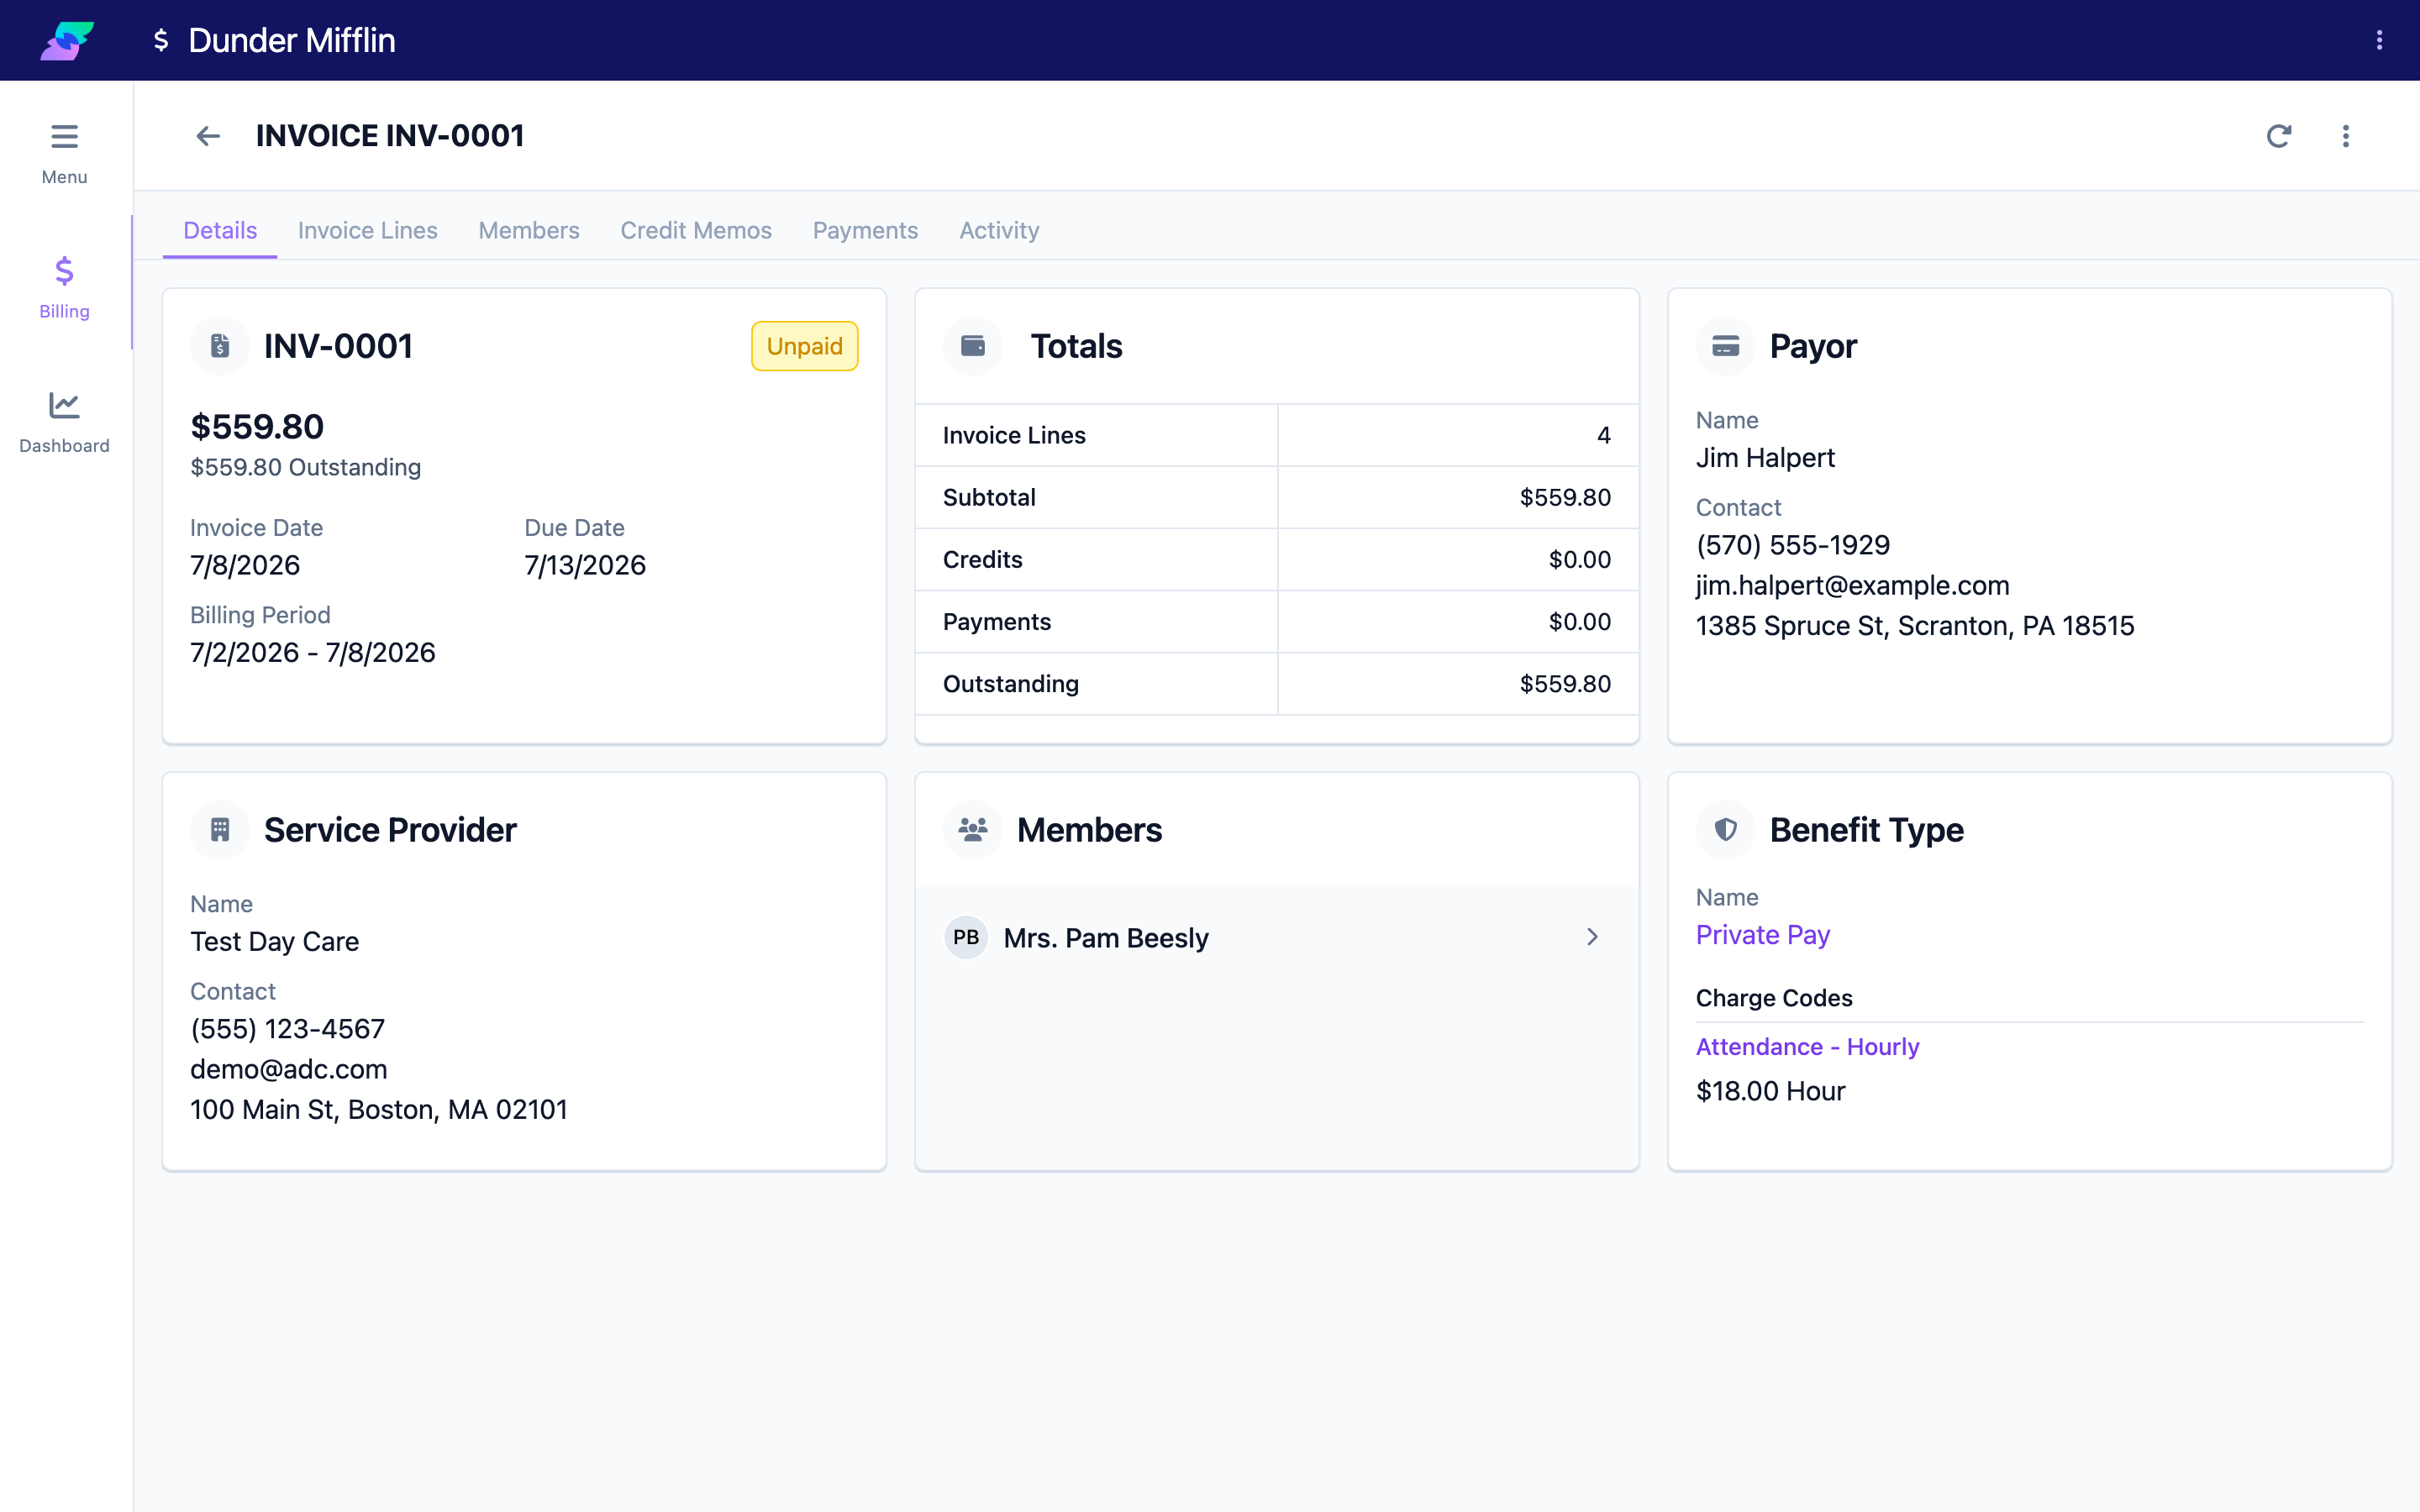Click the Invoice Lines count 4
This screenshot has height=1512, width=2420.
pyautogui.click(x=1604, y=435)
